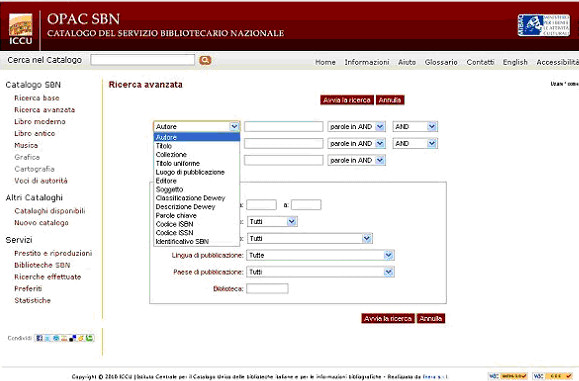The height and width of the screenshot is (381, 579).
Task: Click first row search term field
Action: 284,127
